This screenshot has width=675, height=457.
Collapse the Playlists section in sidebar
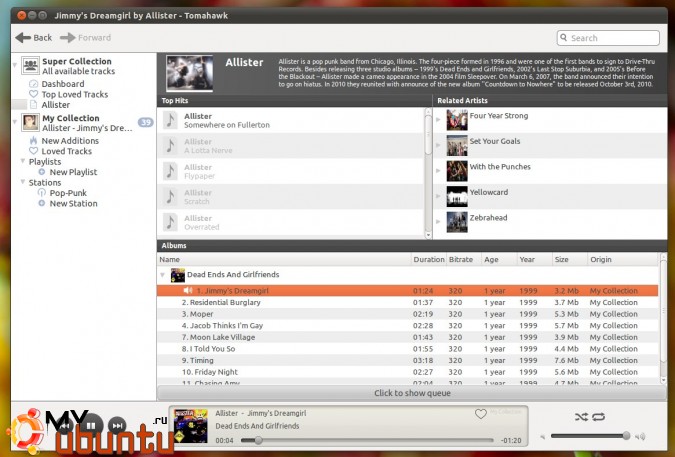coord(23,161)
